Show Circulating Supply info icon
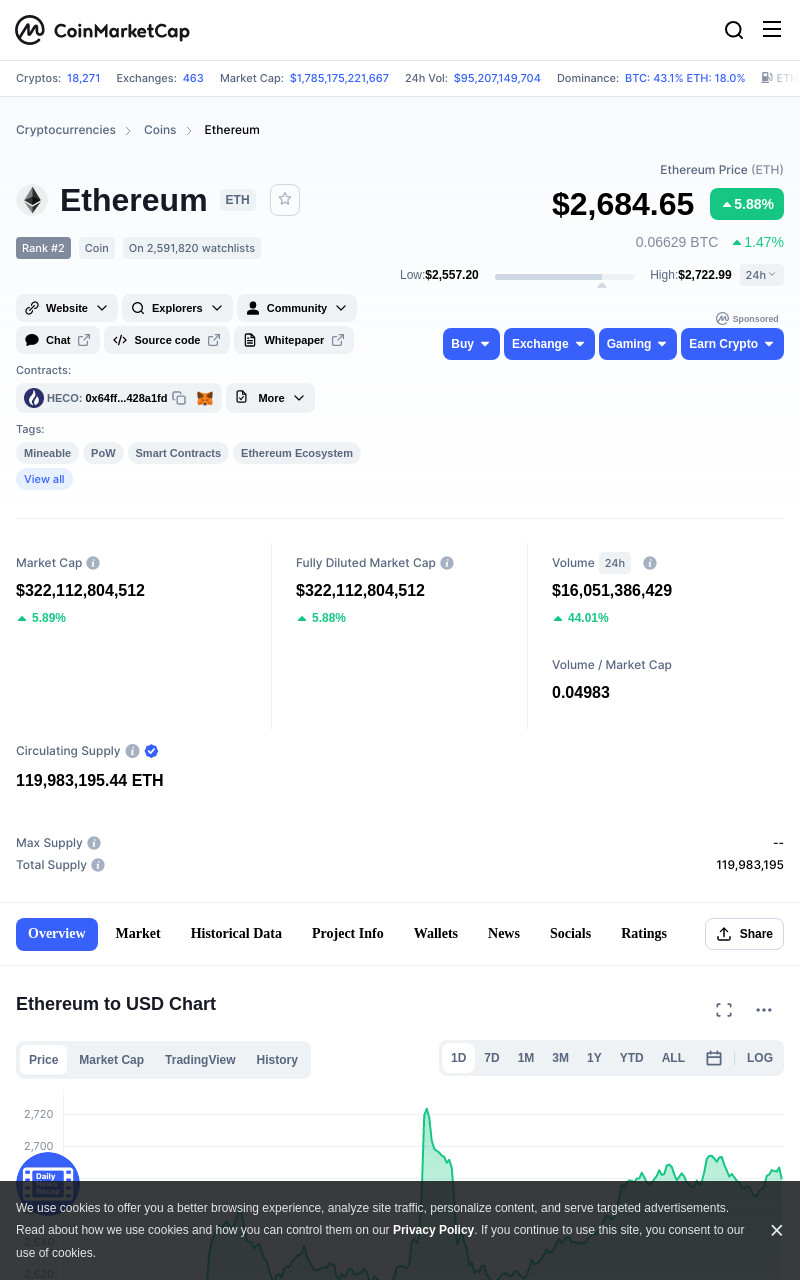 click(132, 751)
